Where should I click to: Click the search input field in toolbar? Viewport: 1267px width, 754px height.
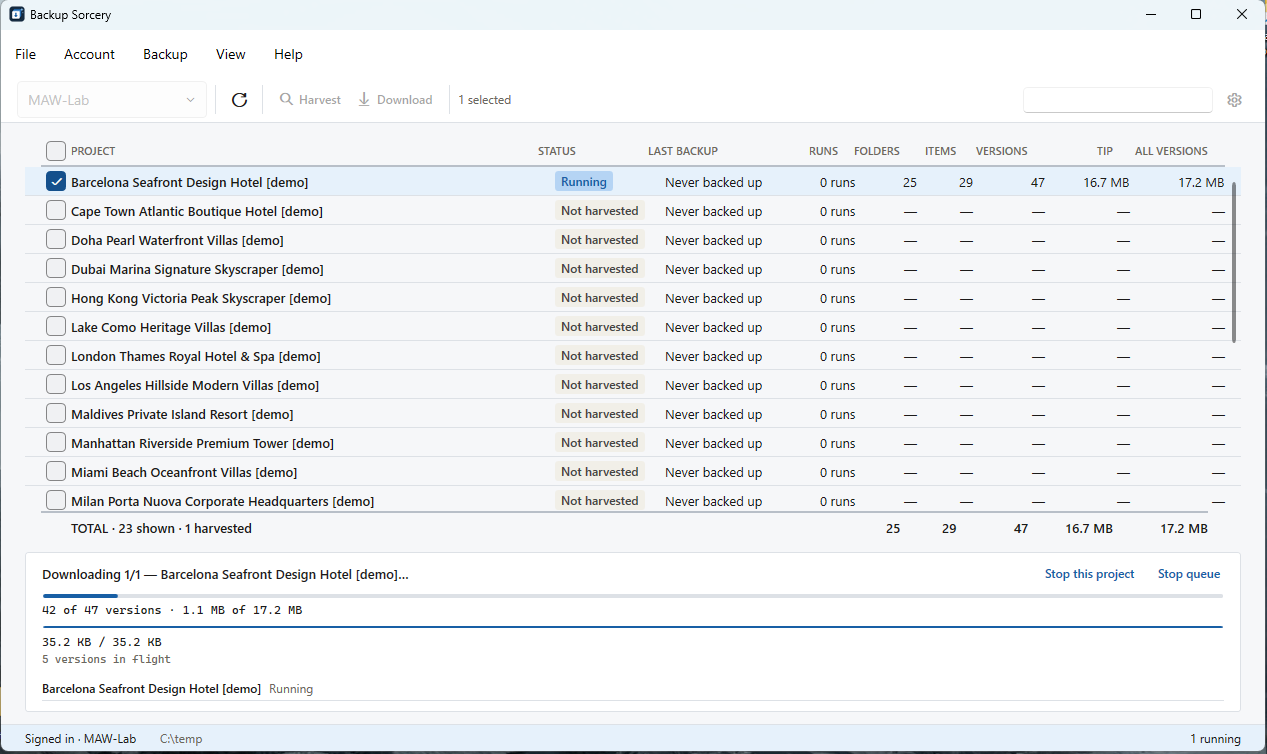tap(1118, 100)
